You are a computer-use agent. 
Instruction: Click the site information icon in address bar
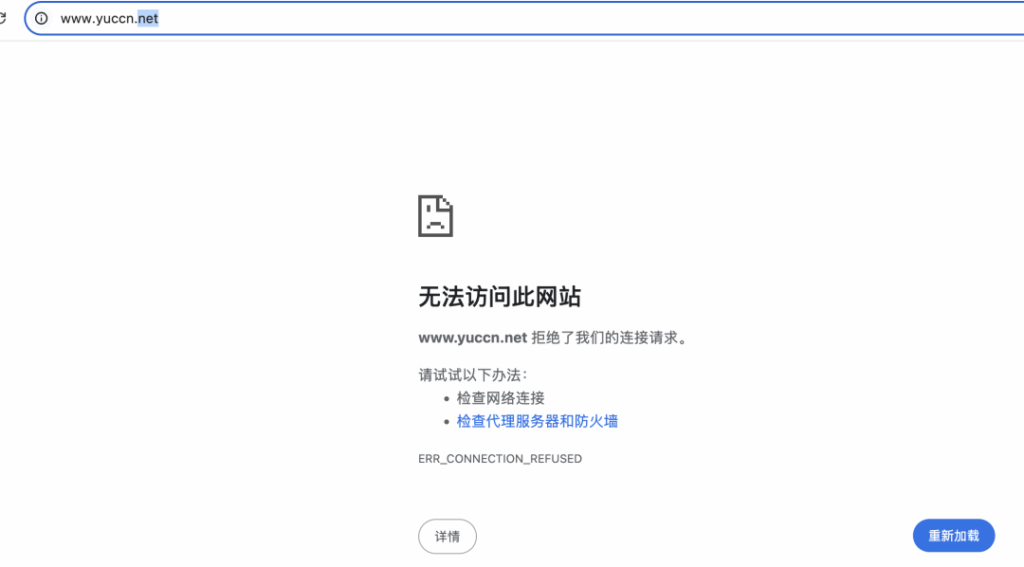(x=41, y=18)
